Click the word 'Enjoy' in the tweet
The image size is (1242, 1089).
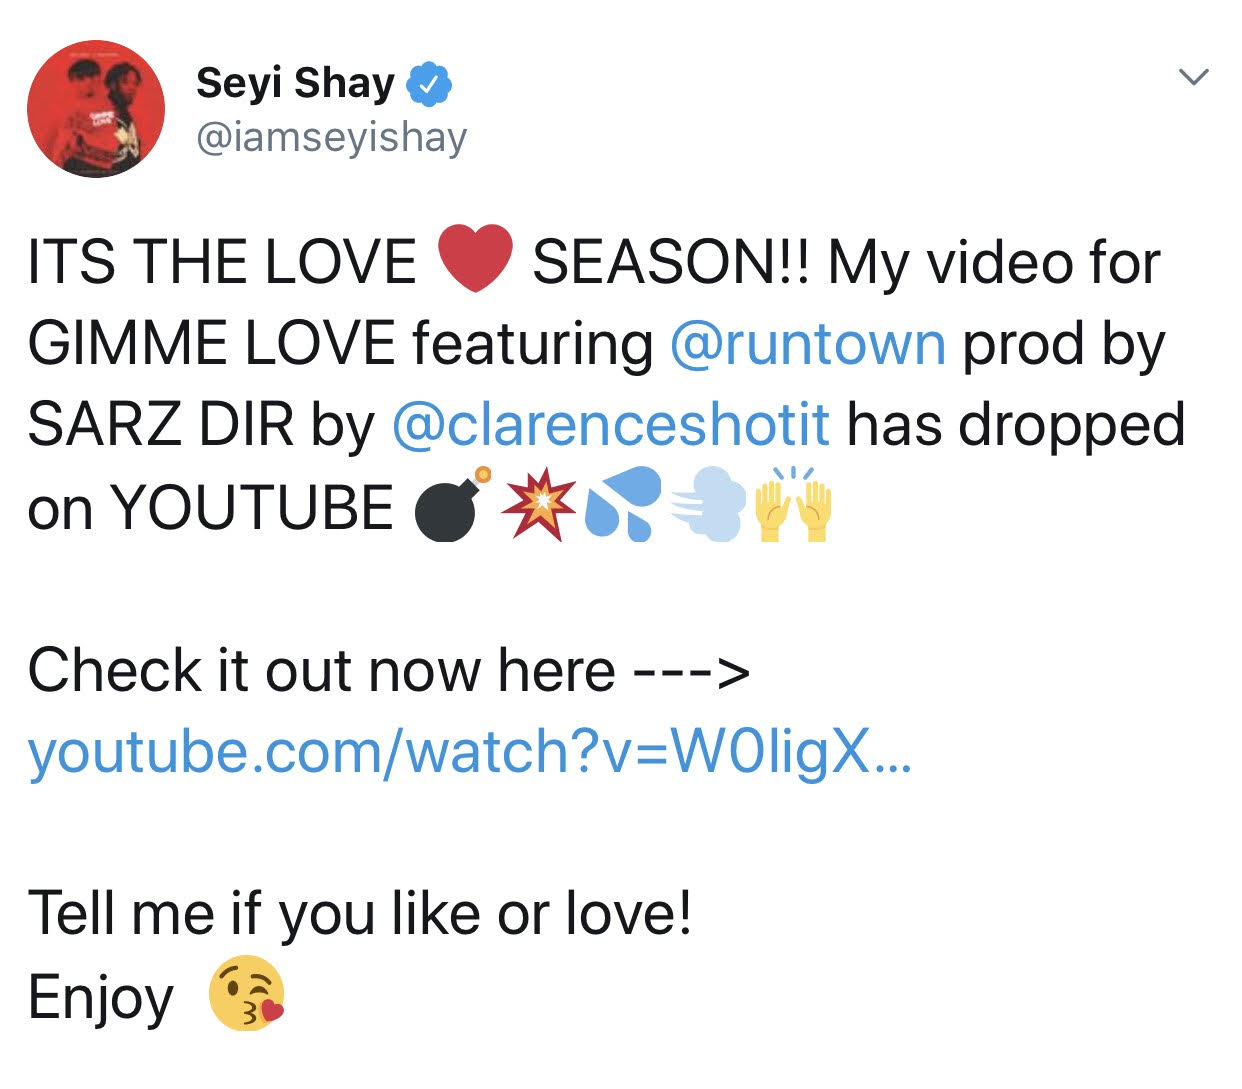click(101, 998)
